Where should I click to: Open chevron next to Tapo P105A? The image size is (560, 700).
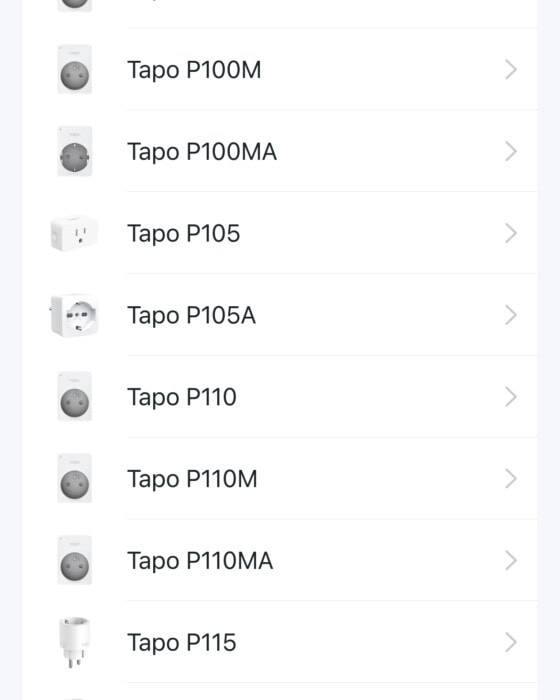511,315
